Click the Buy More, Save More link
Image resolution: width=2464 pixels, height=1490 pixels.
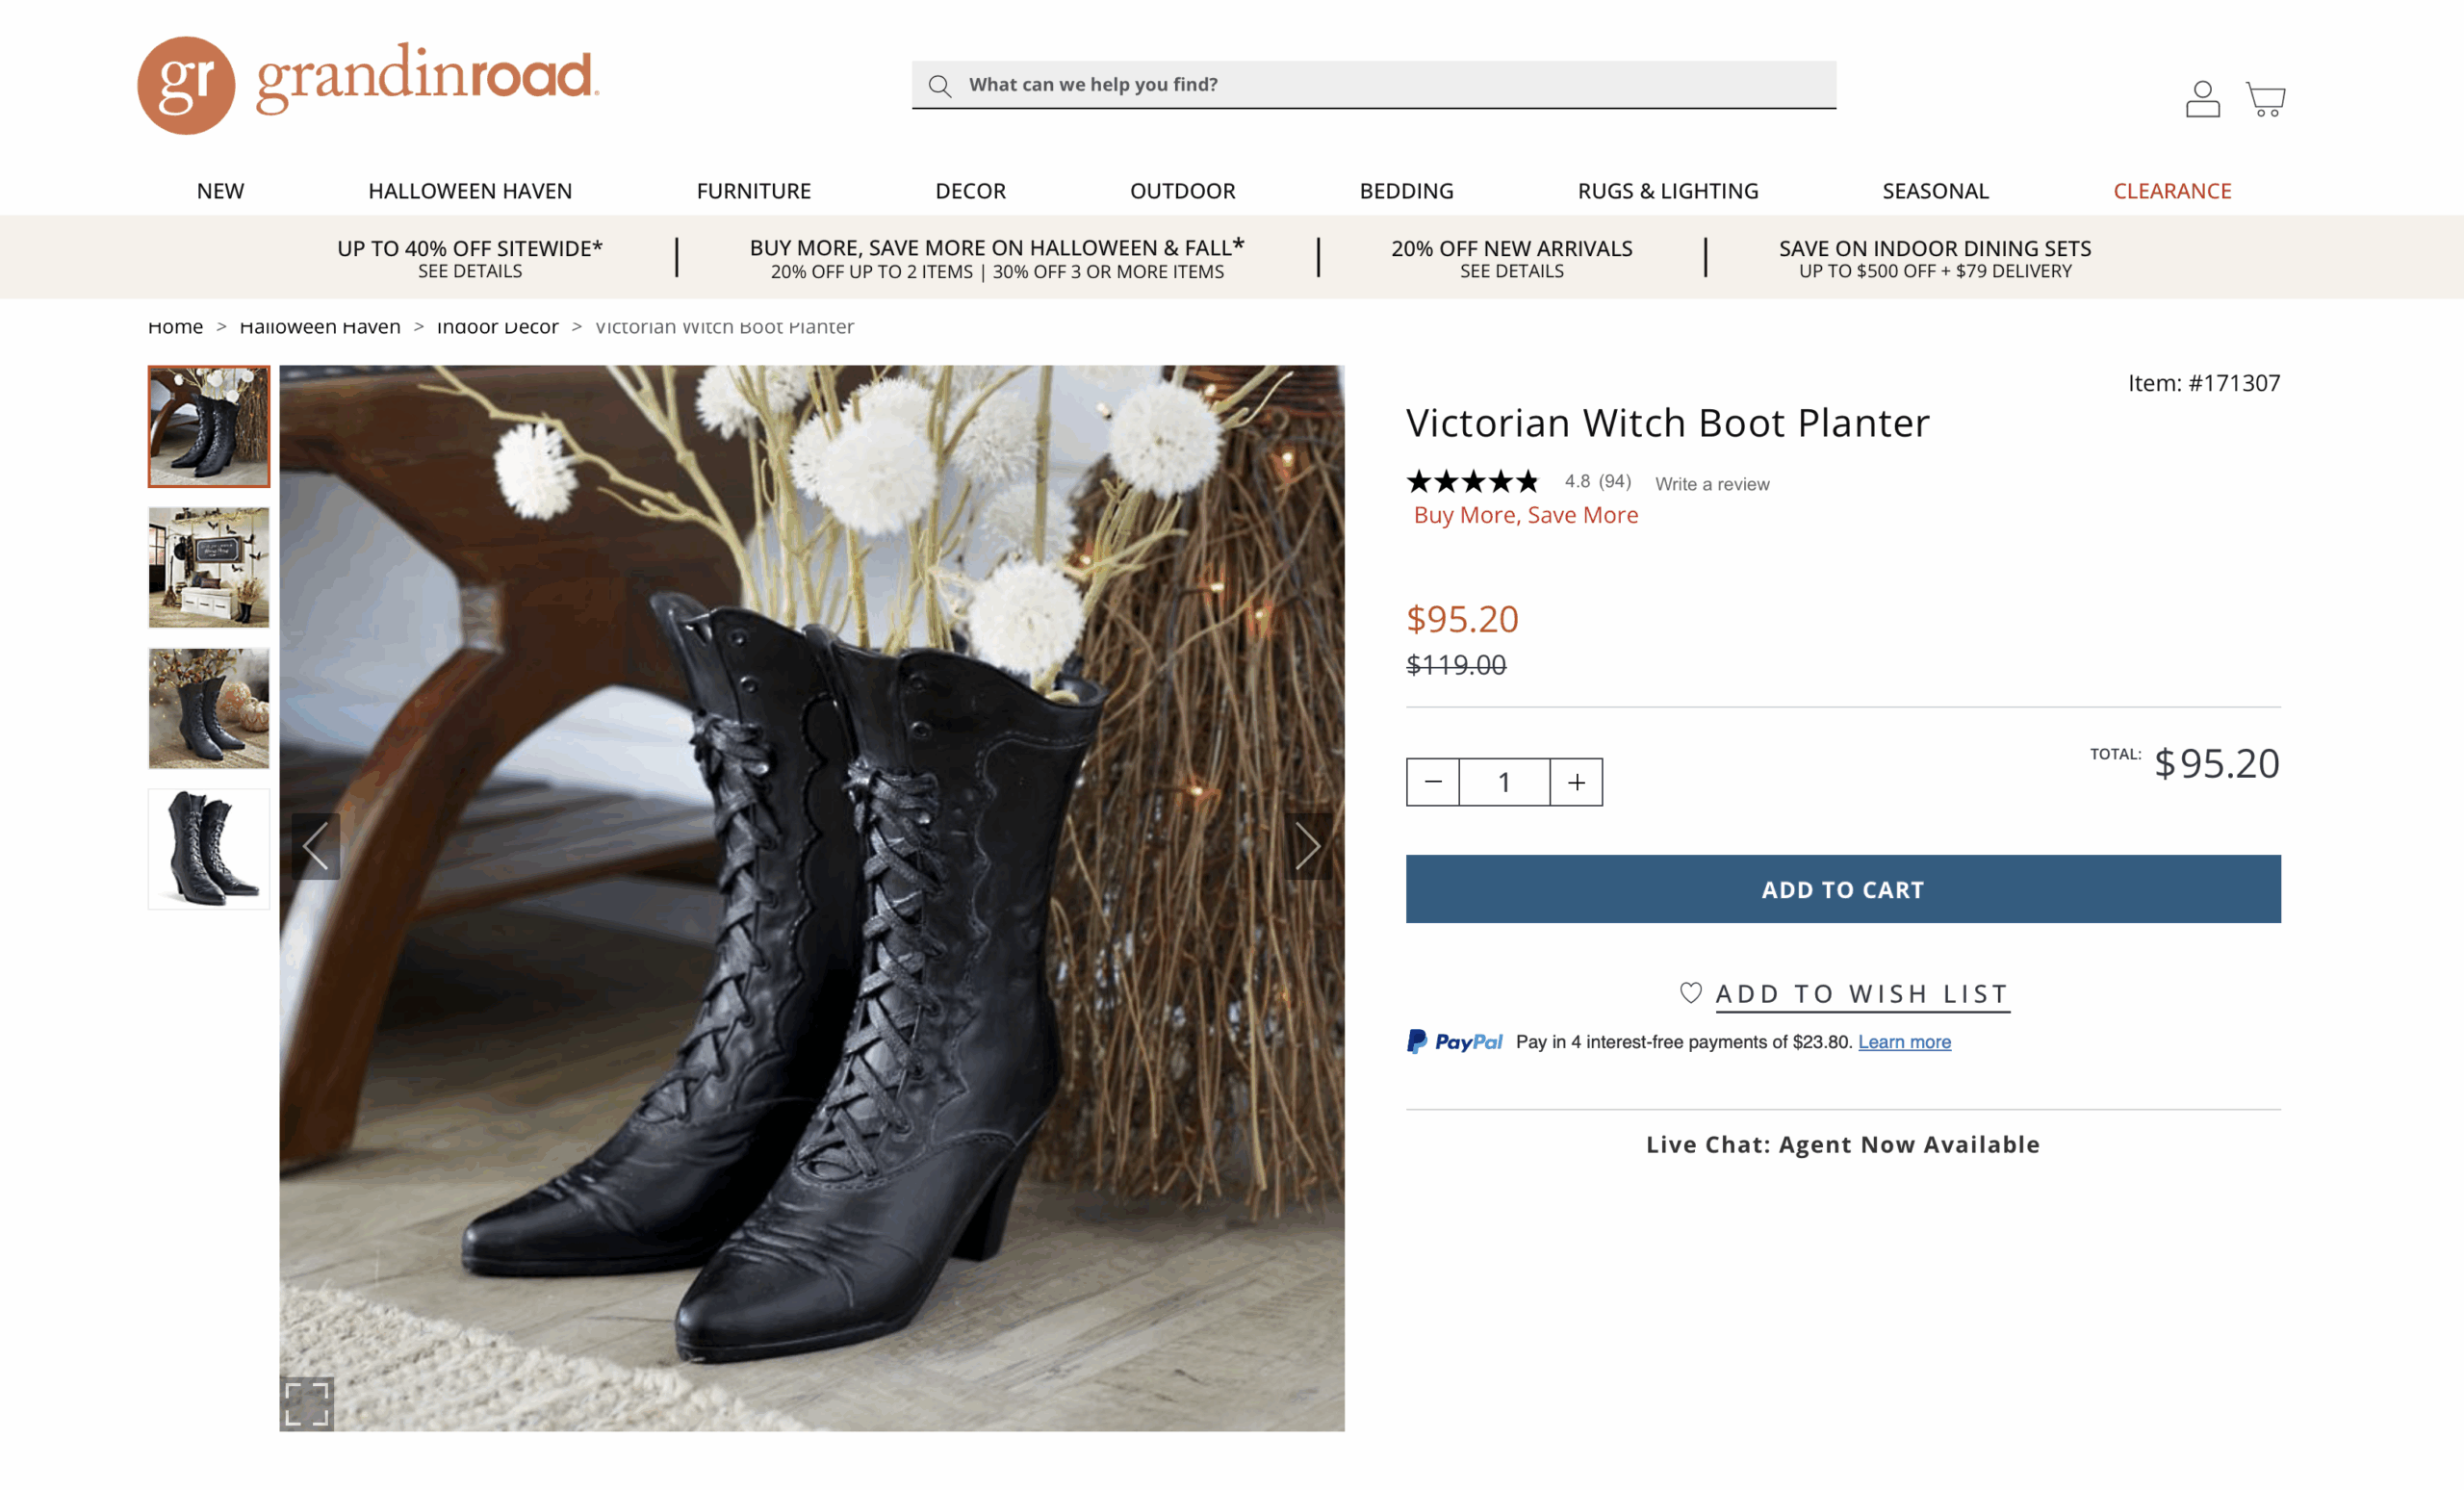[1525, 515]
